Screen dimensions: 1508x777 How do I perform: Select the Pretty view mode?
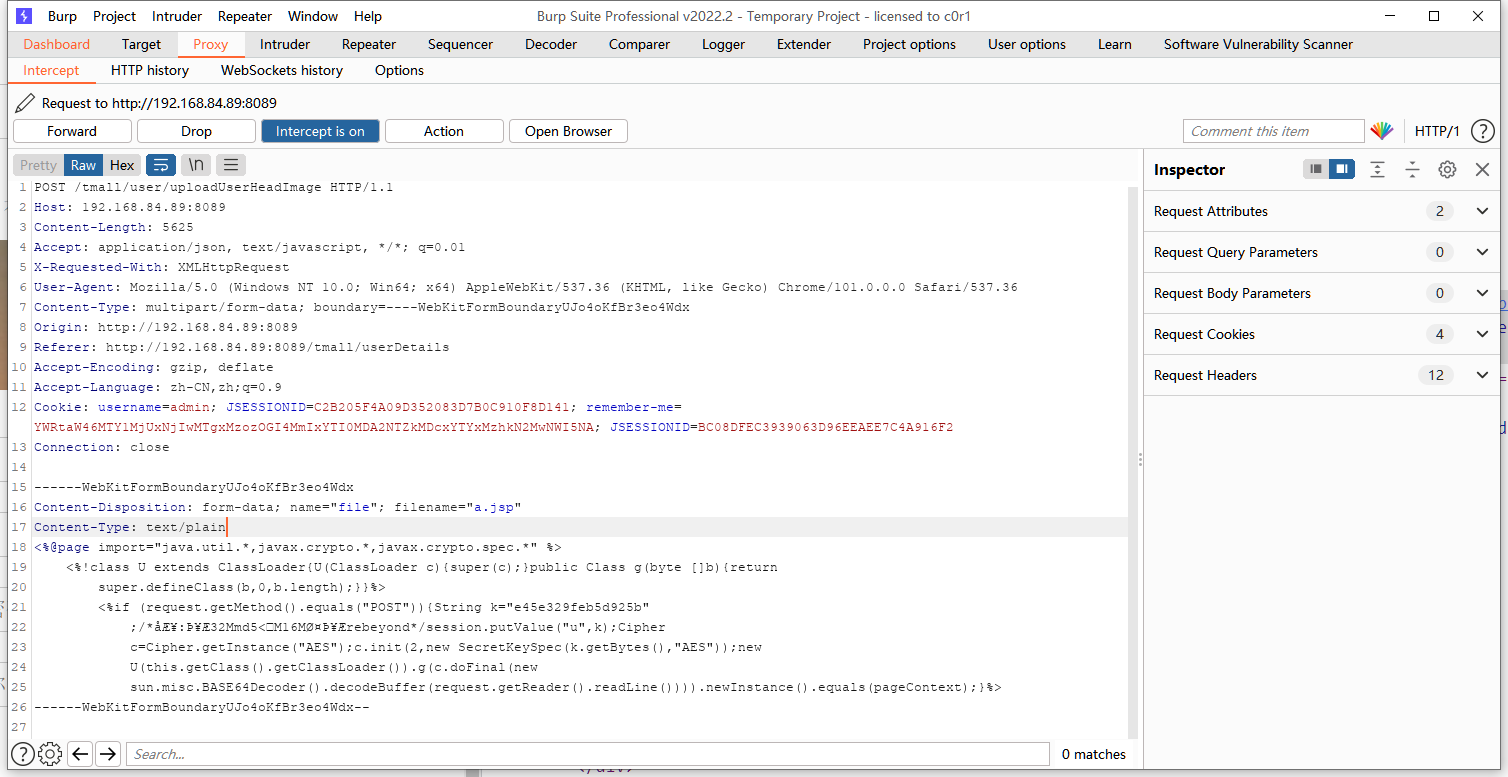(x=39, y=165)
